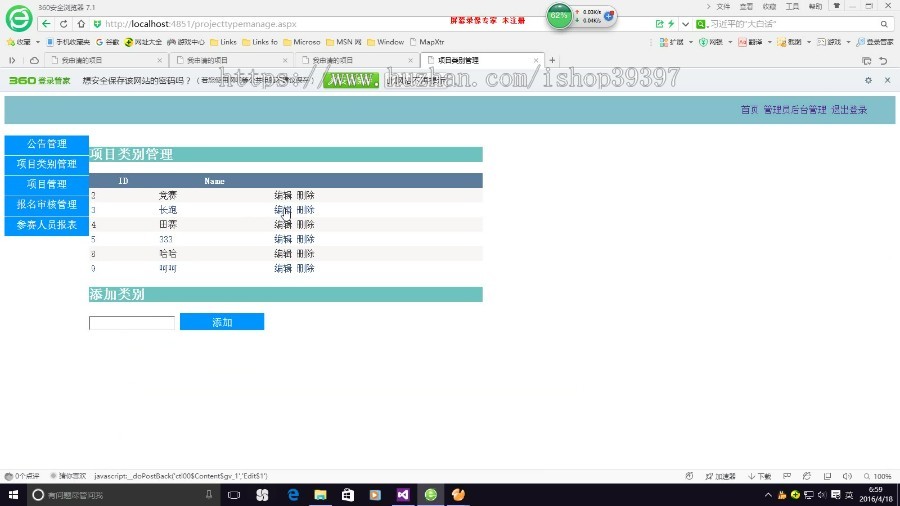900x506 pixels.
Task: Open 公告管理 in the sidebar
Action: click(46, 144)
